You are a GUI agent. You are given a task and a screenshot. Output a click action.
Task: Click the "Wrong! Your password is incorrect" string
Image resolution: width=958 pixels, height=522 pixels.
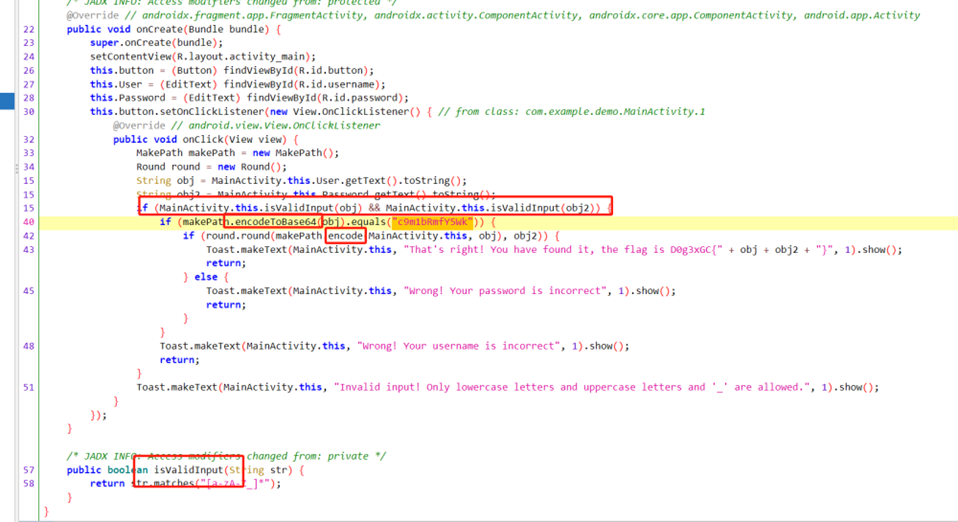point(505,291)
